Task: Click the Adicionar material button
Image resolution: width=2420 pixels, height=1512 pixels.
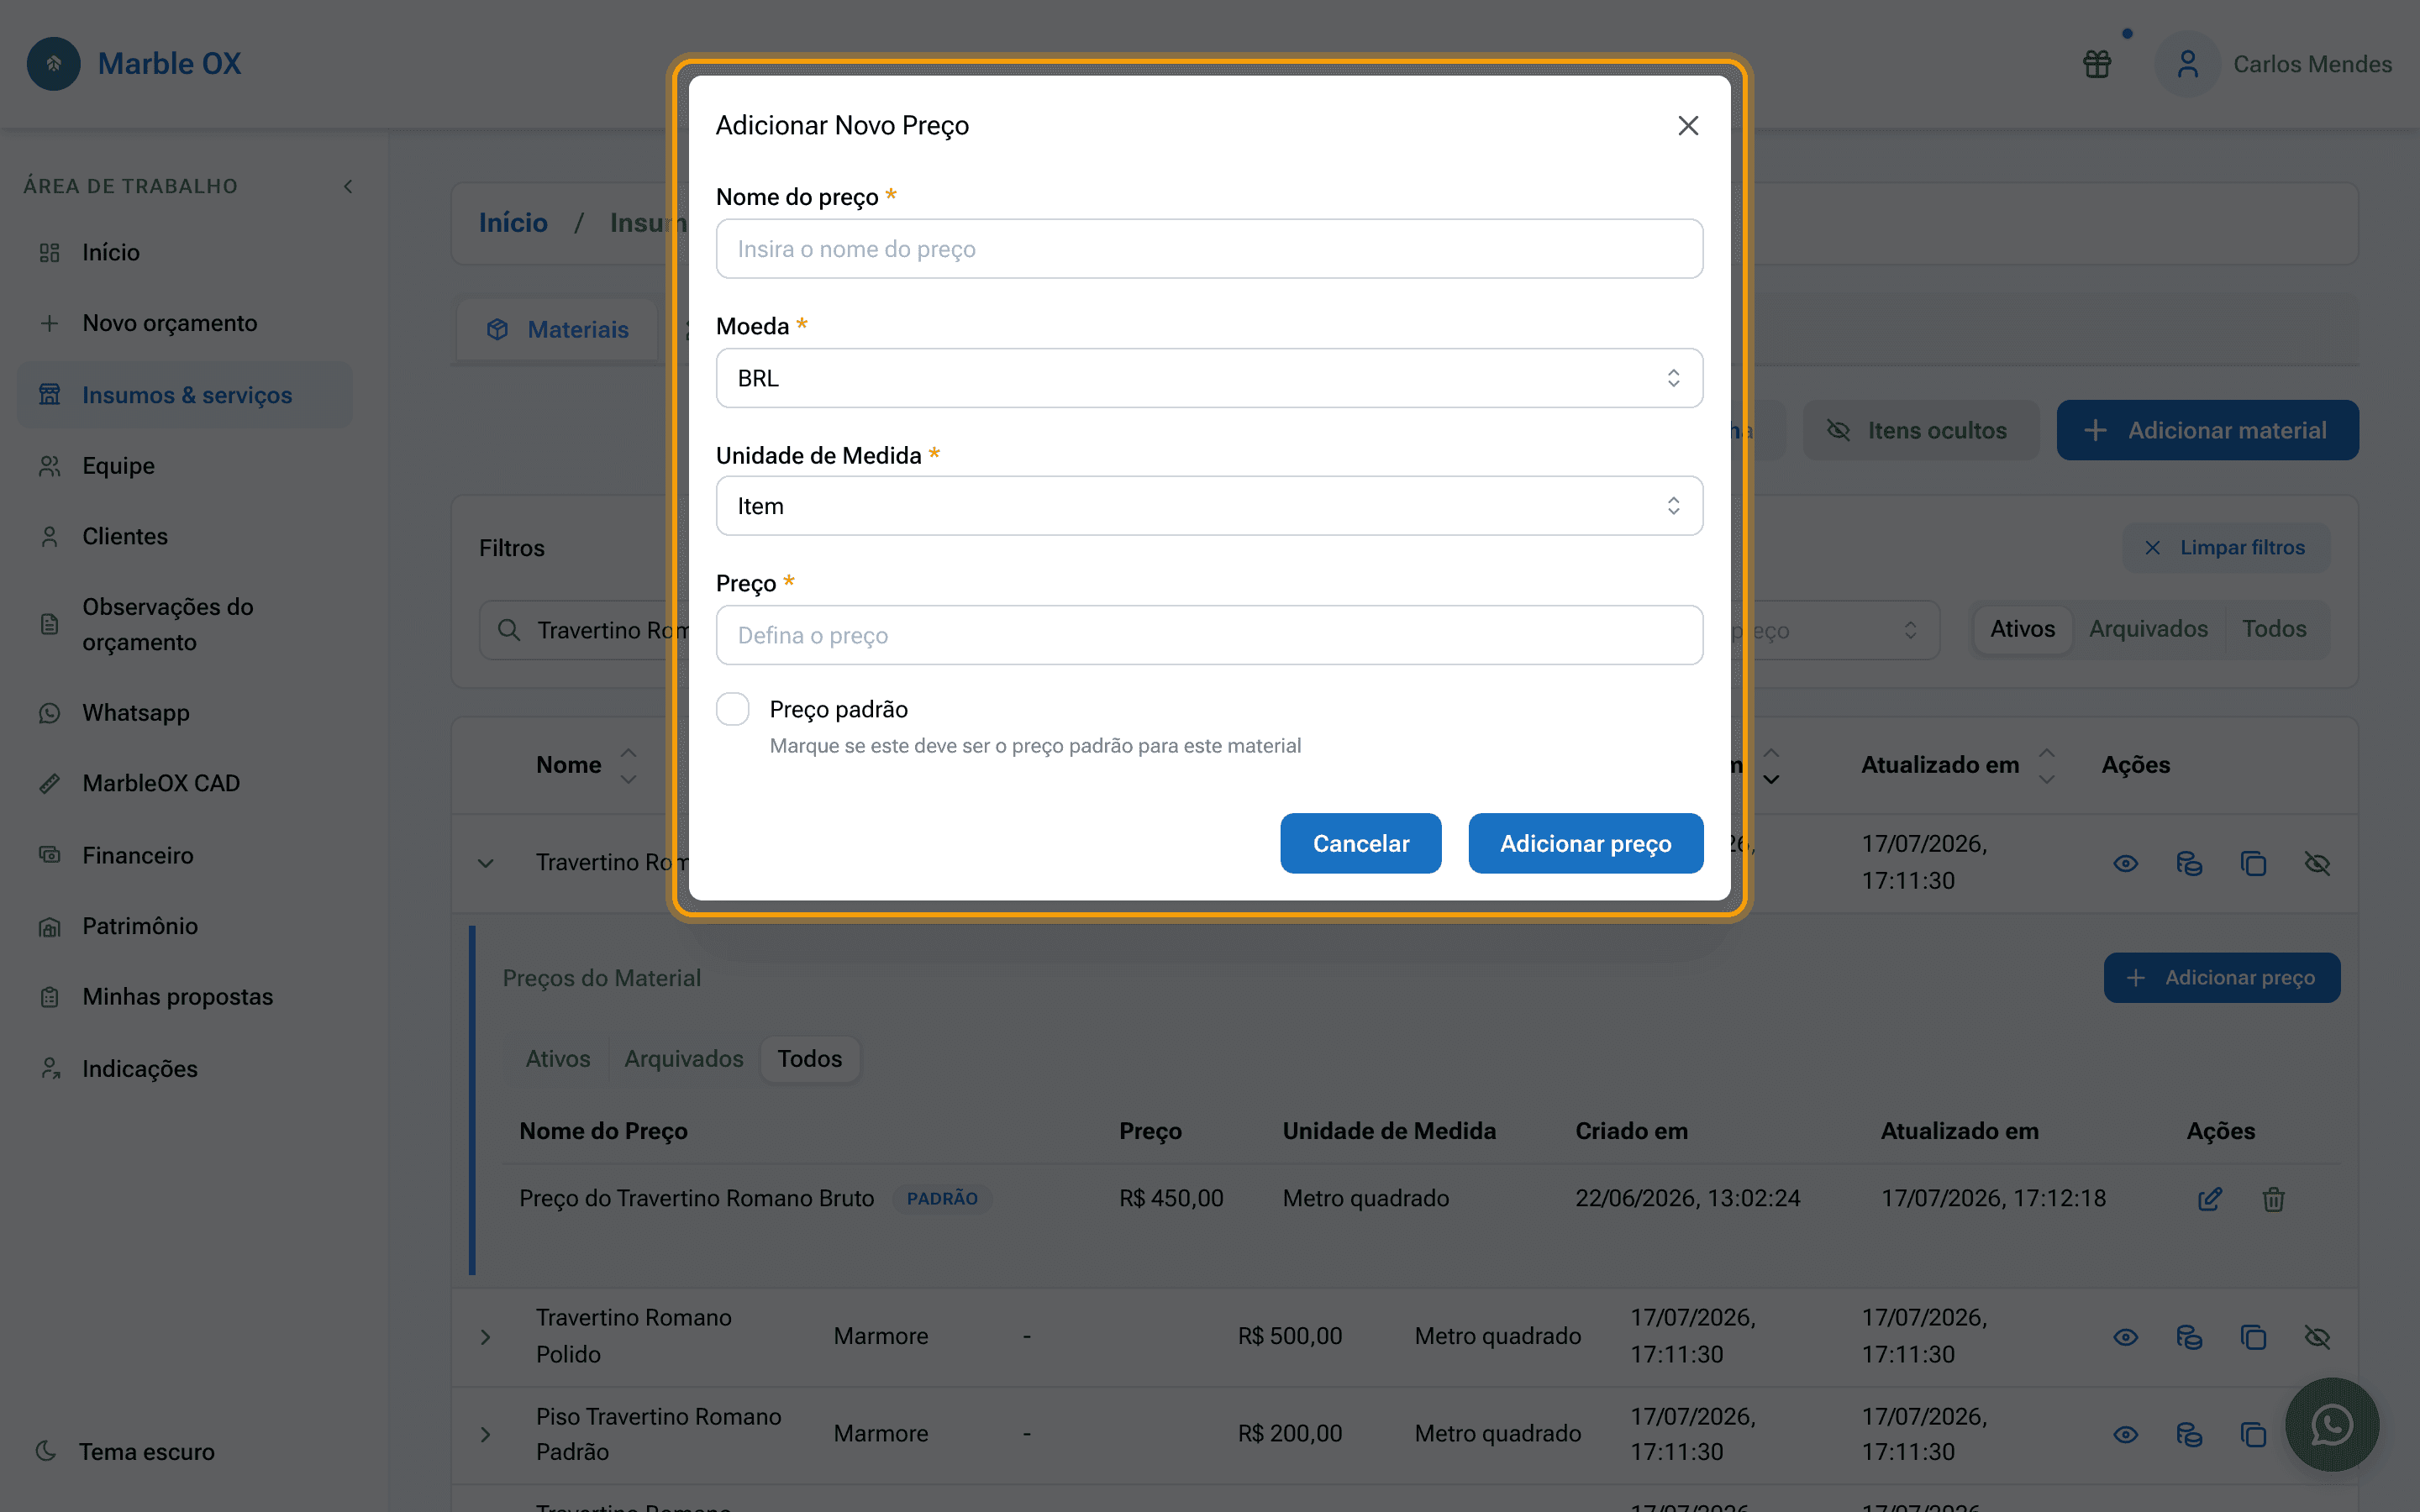Action: click(2207, 430)
